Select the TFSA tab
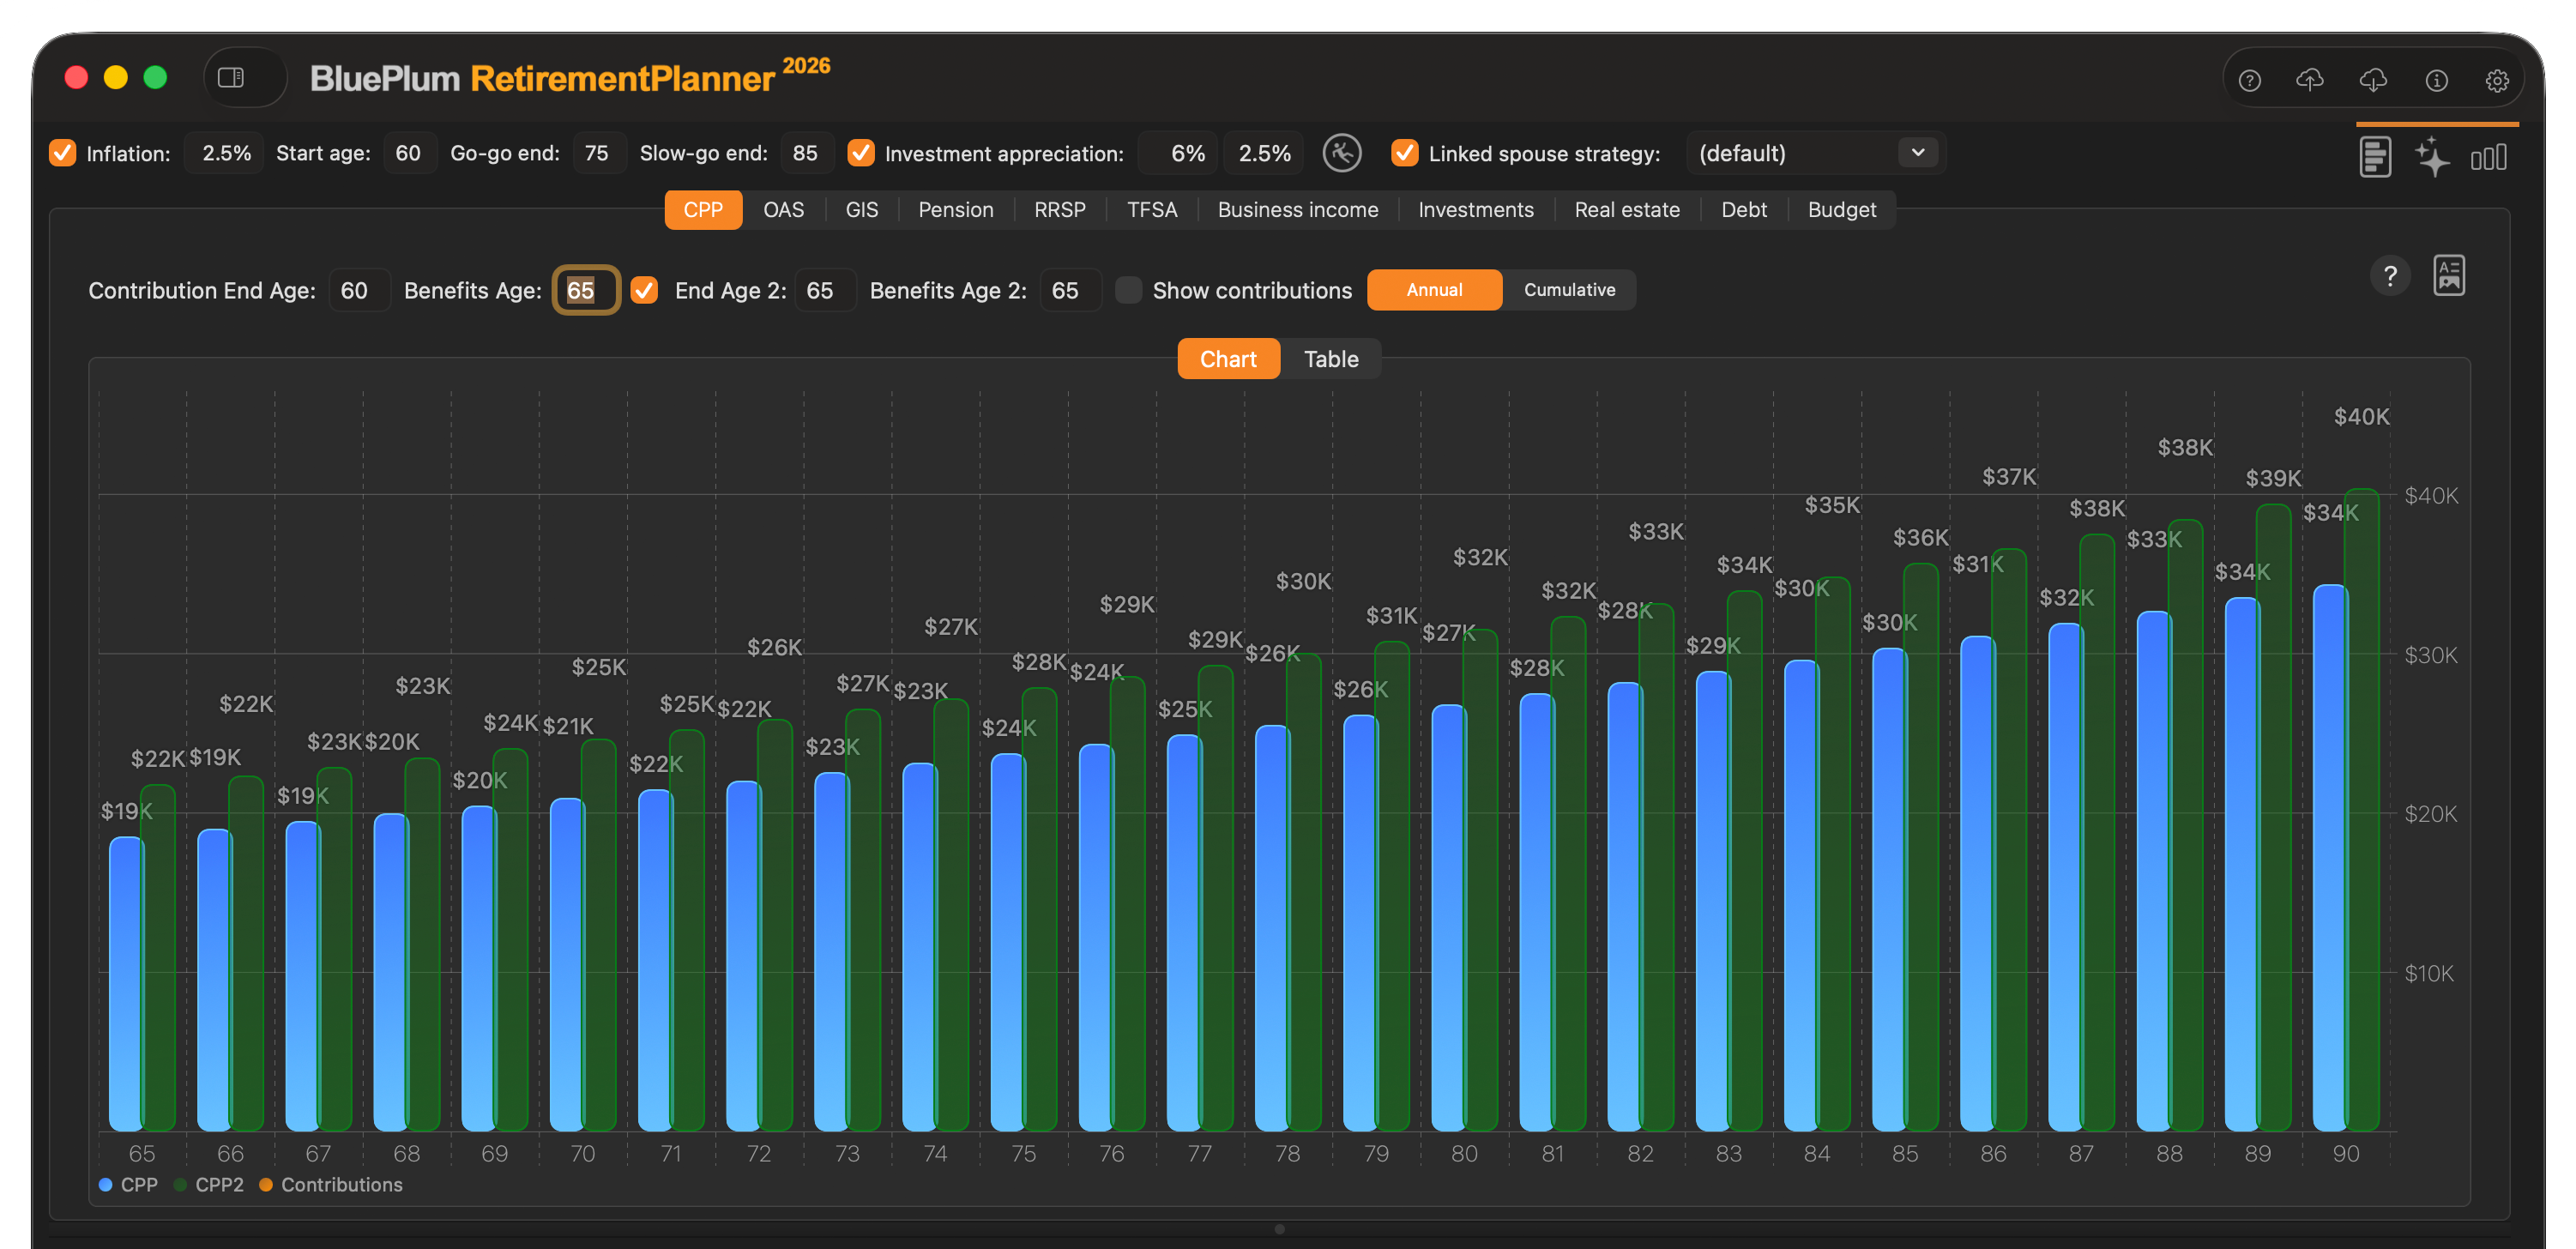This screenshot has height=1249, width=2576. point(1152,210)
